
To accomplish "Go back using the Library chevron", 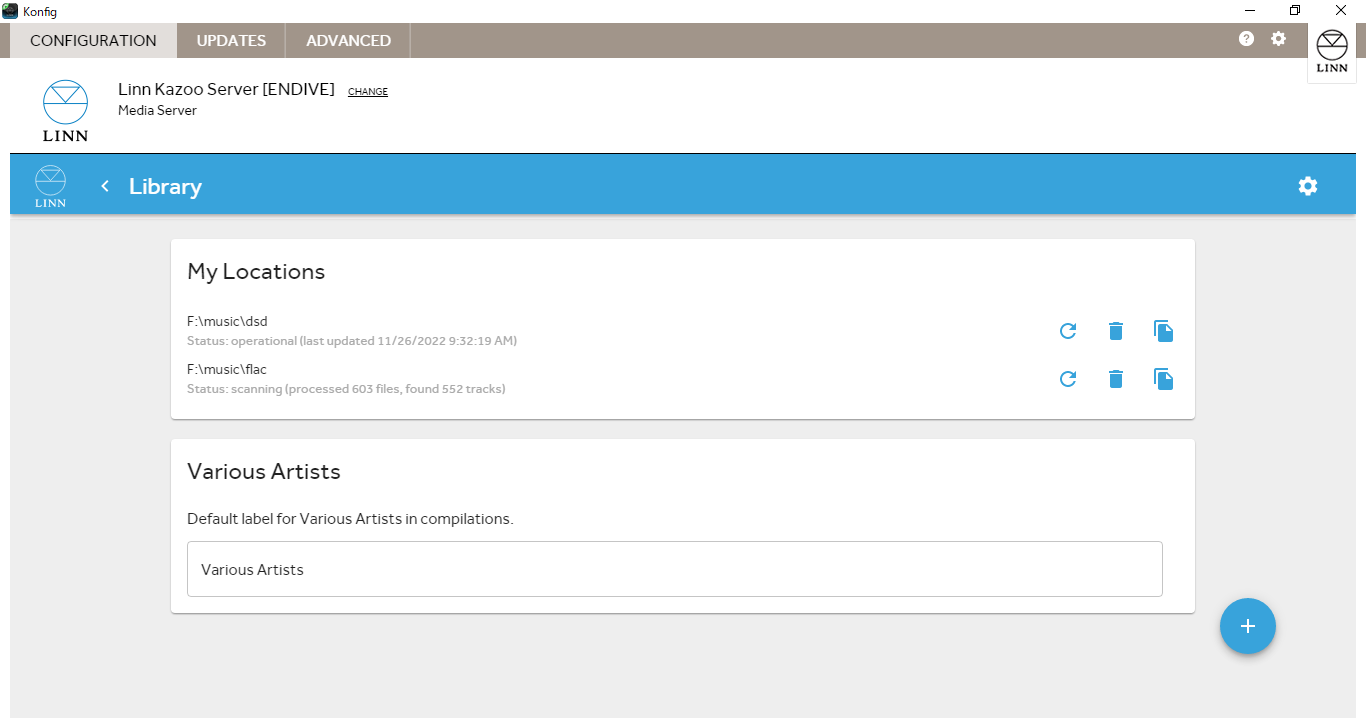I will [x=105, y=186].
